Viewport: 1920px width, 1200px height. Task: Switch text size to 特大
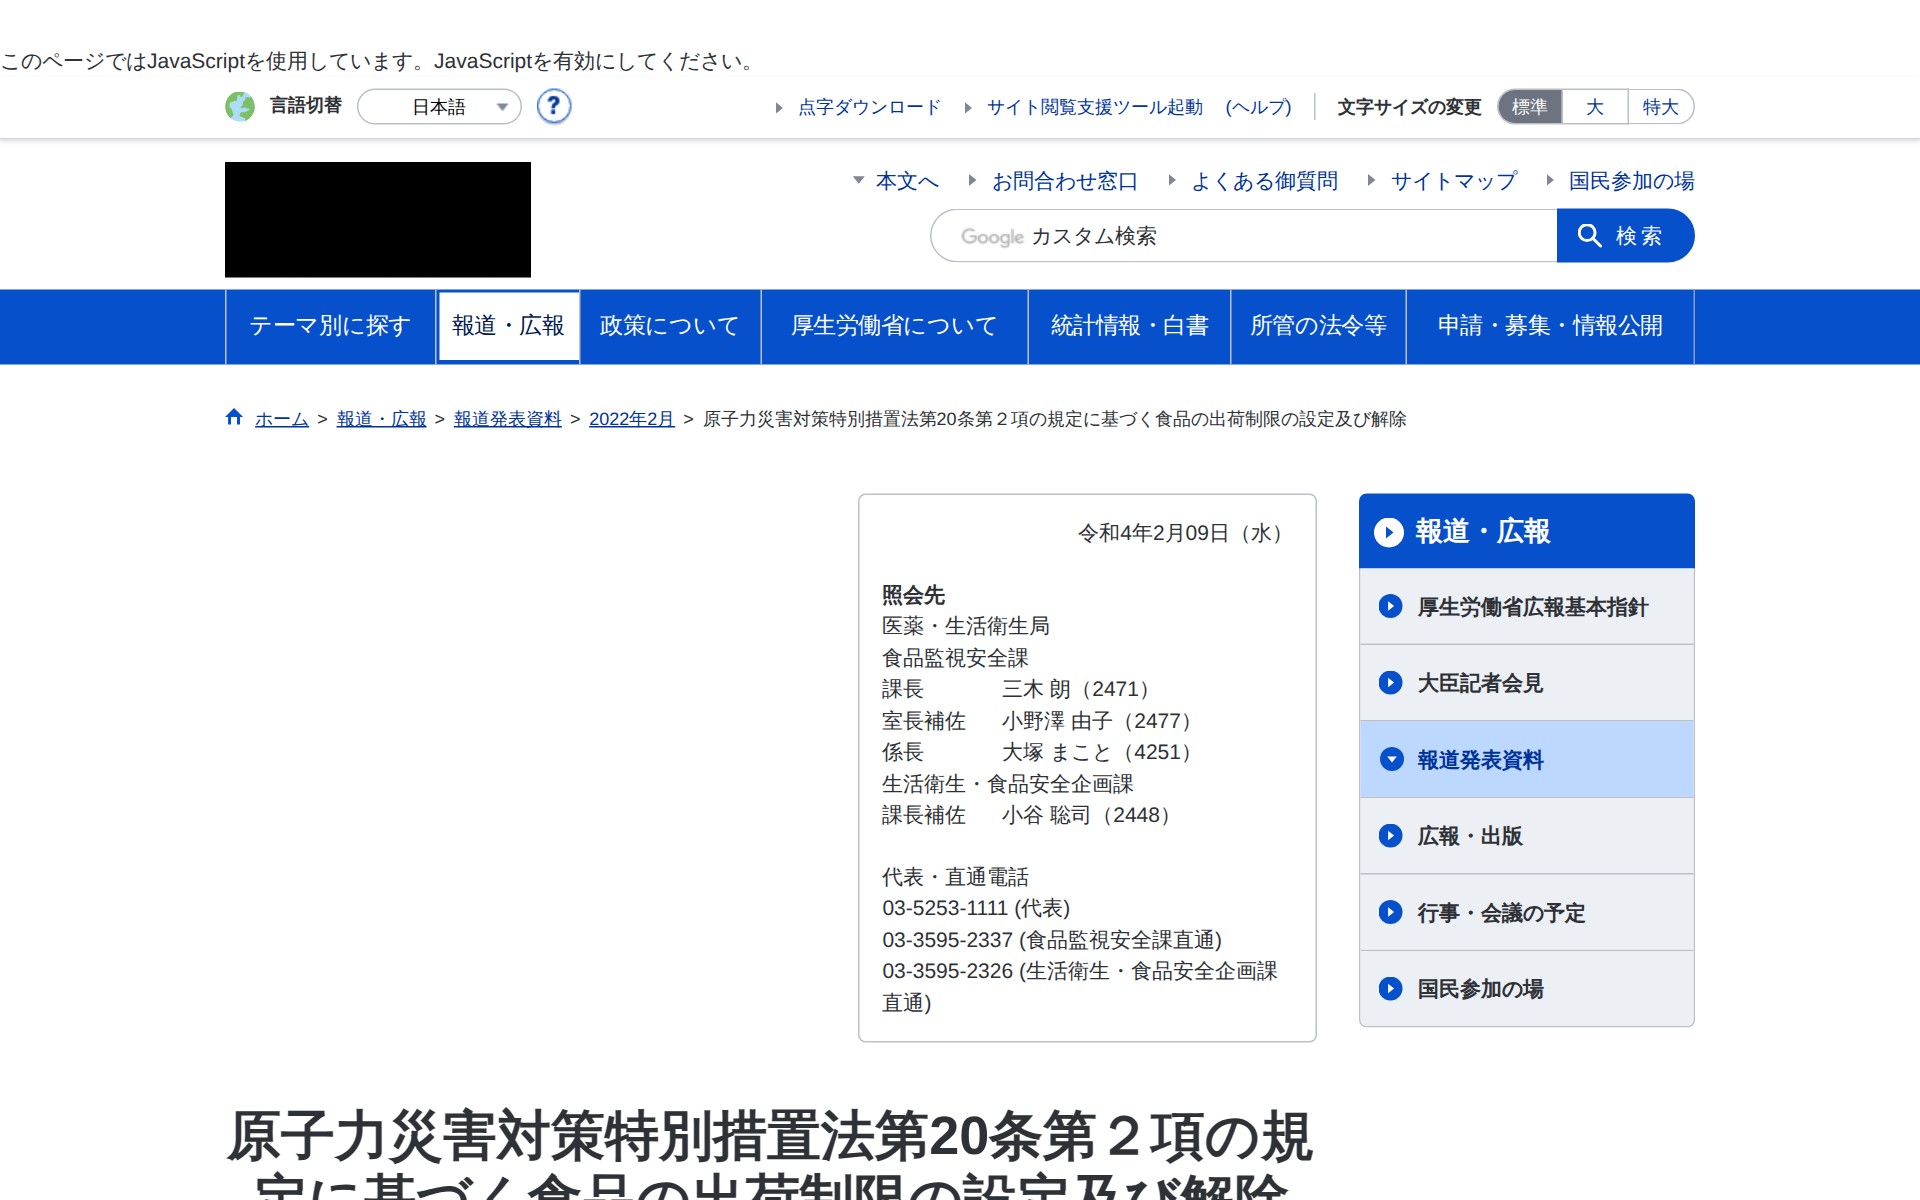coord(1660,107)
